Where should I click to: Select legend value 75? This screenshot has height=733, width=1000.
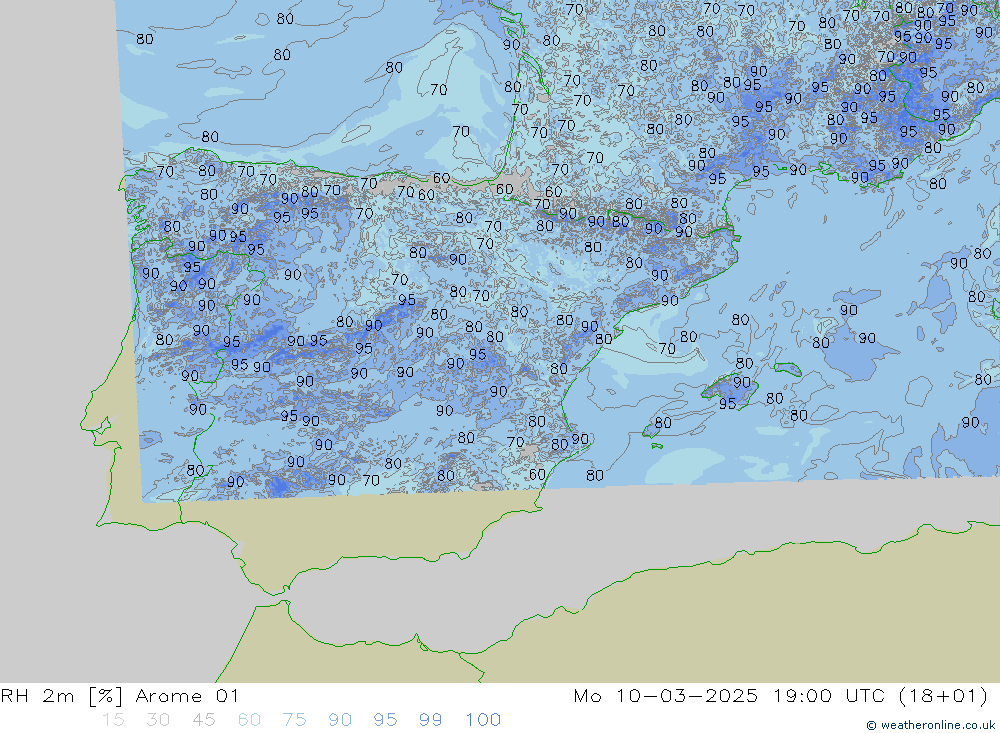click(x=295, y=720)
